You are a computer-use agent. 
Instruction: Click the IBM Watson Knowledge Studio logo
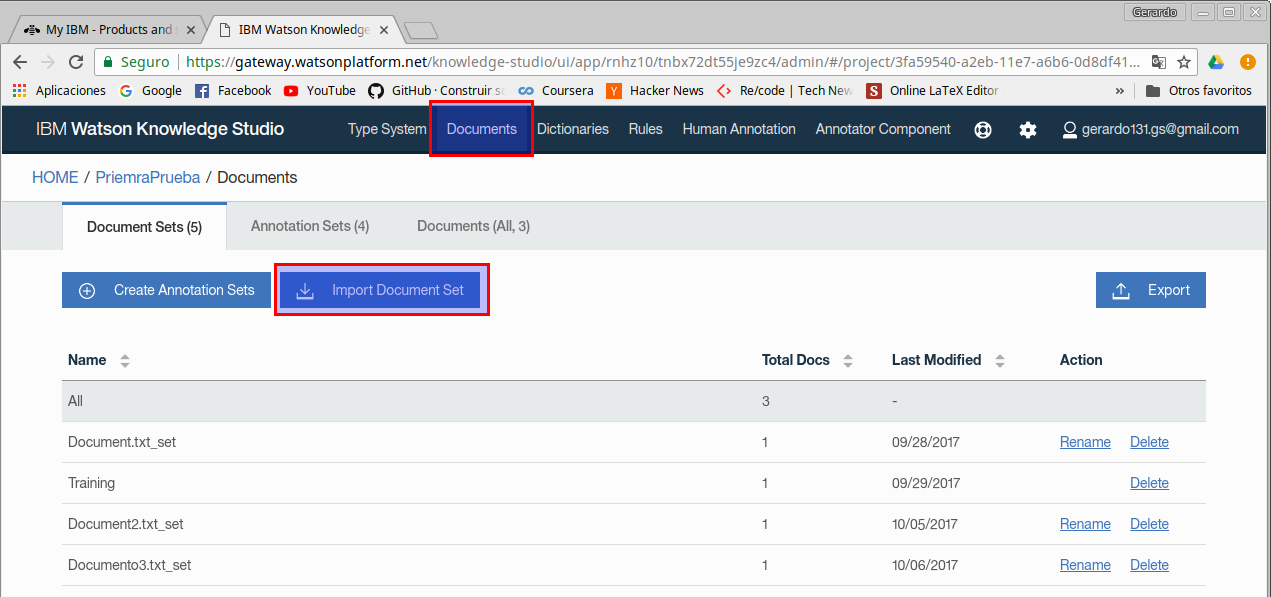click(x=160, y=129)
